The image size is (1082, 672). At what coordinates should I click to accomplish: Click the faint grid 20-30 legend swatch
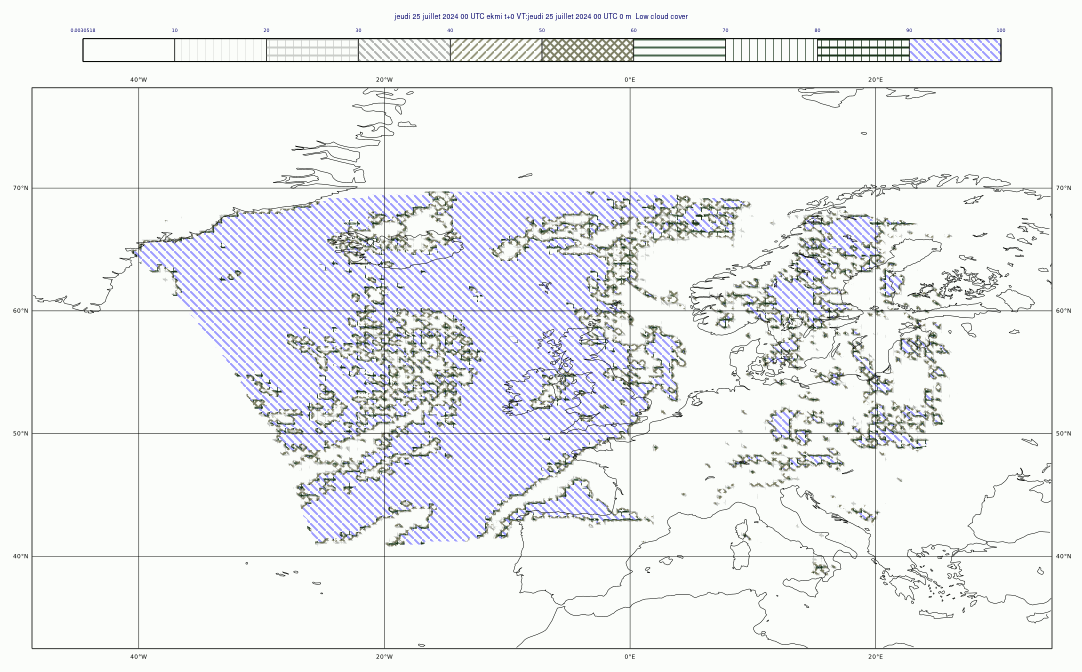(x=313, y=50)
